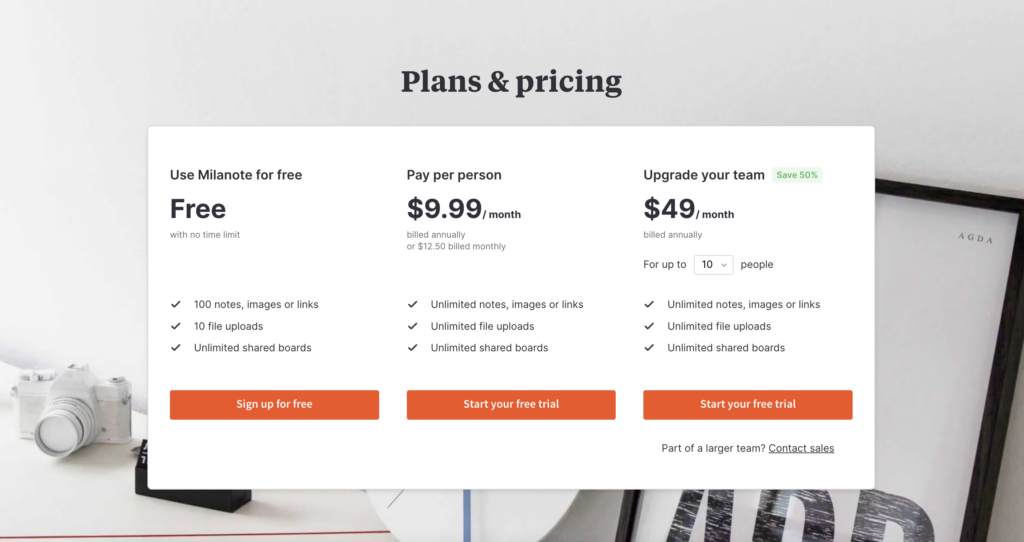Click the '$49 / month' team price

pyautogui.click(x=688, y=210)
